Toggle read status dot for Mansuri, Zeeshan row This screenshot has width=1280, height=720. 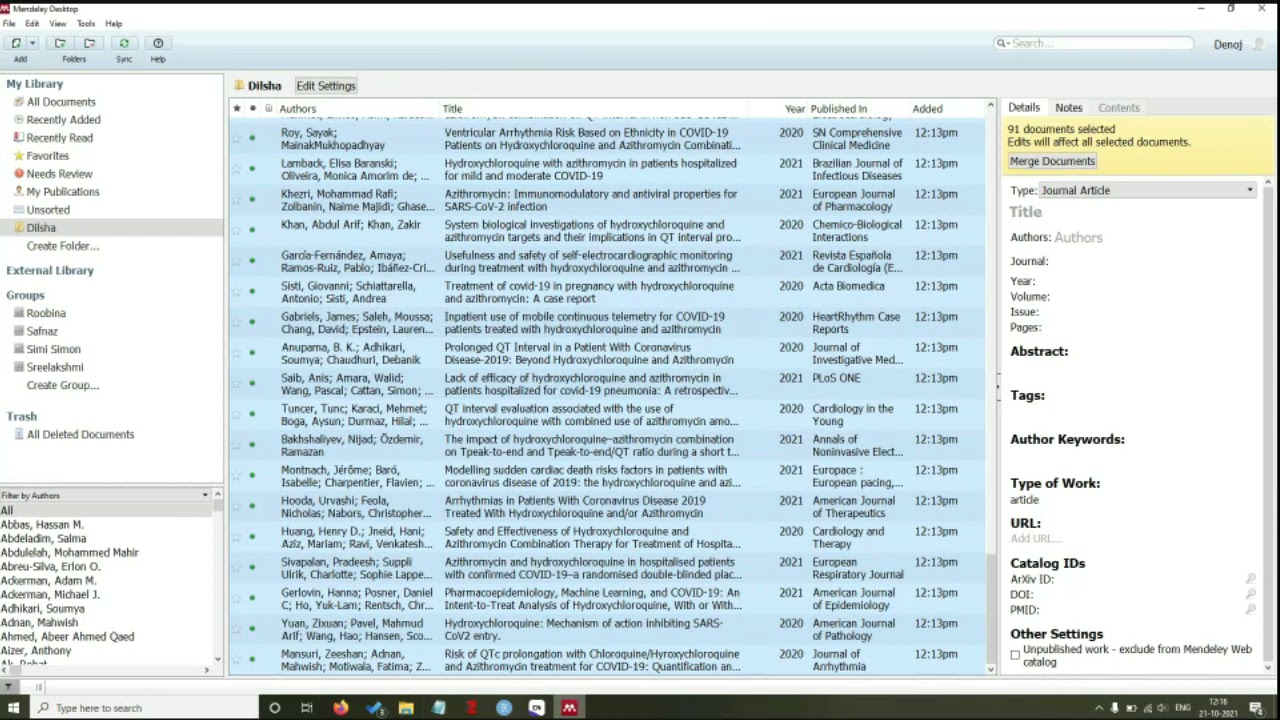coord(252,659)
